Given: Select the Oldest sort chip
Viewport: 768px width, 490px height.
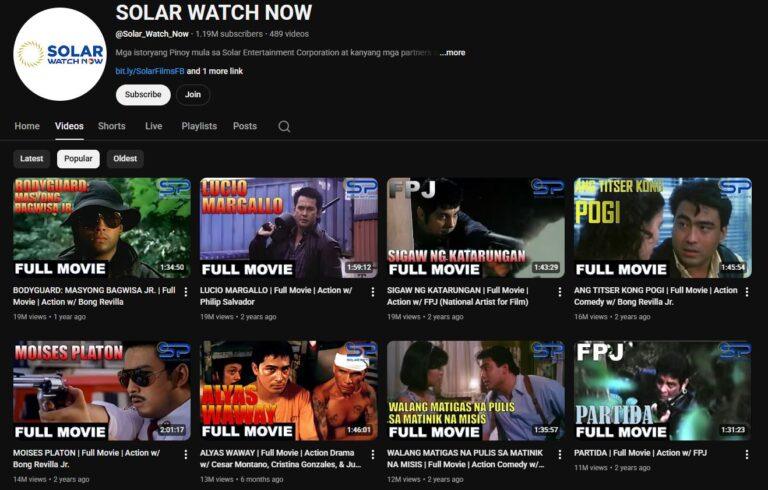Looking at the screenshot, I should tap(125, 159).
